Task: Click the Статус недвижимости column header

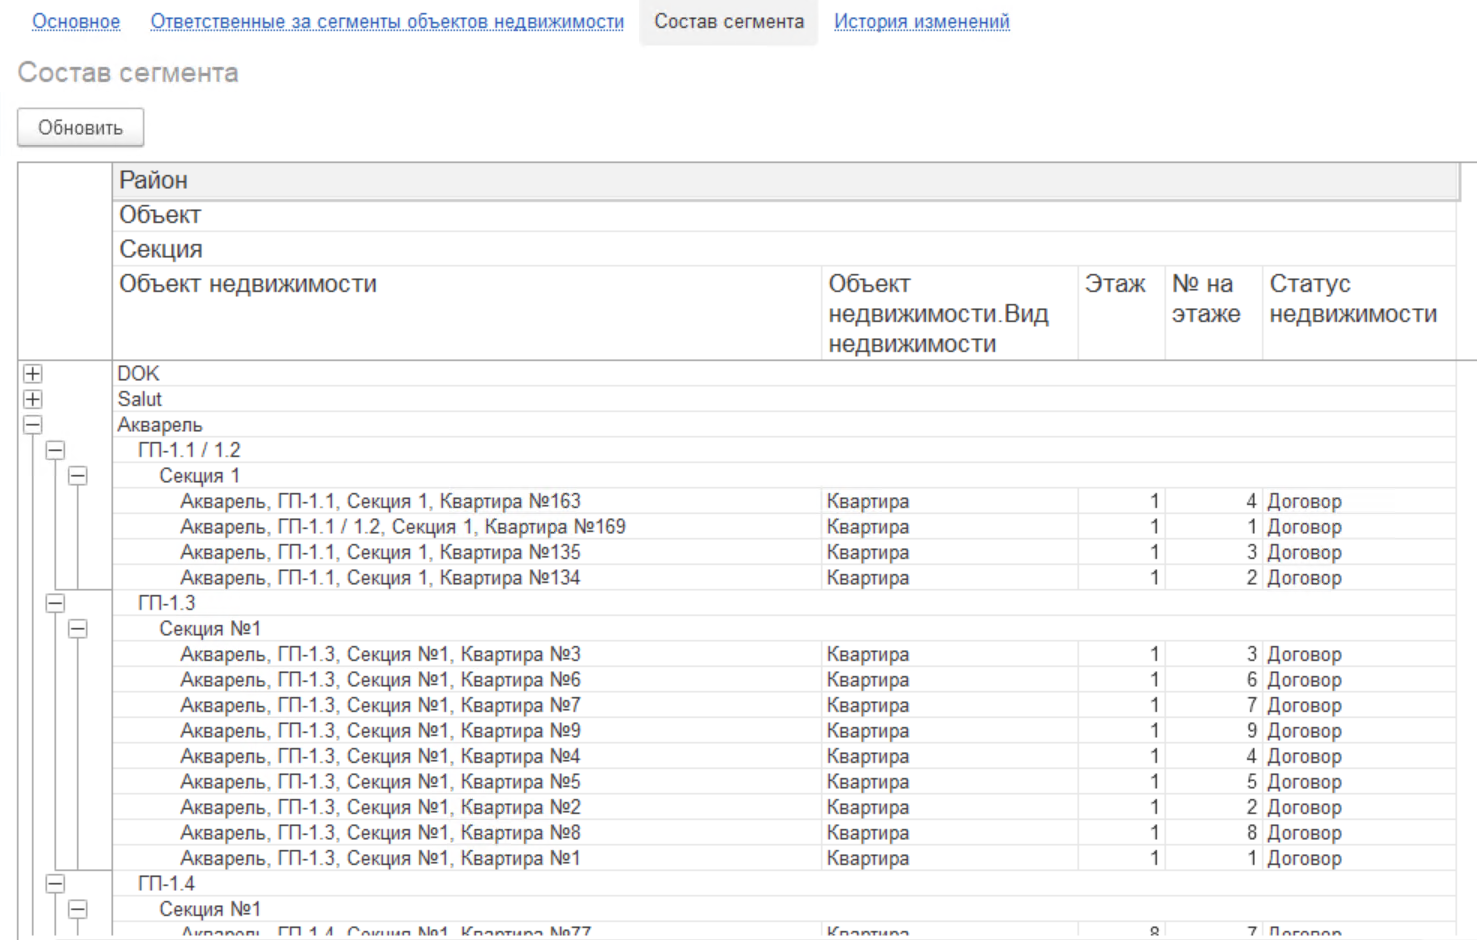Action: click(x=1352, y=299)
